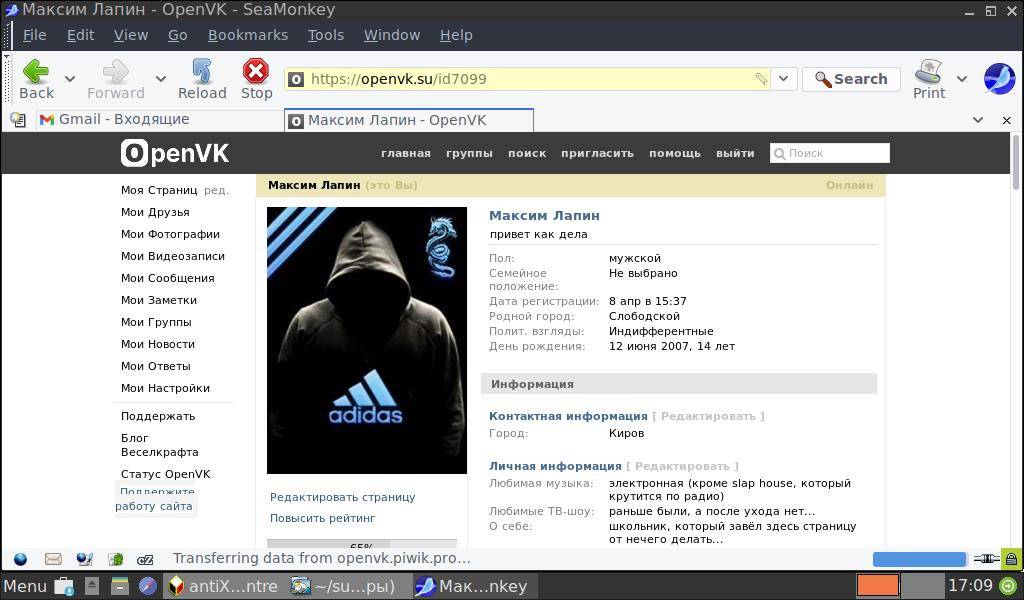
Task: Click the new tab icon left of tabs
Action: 18,120
